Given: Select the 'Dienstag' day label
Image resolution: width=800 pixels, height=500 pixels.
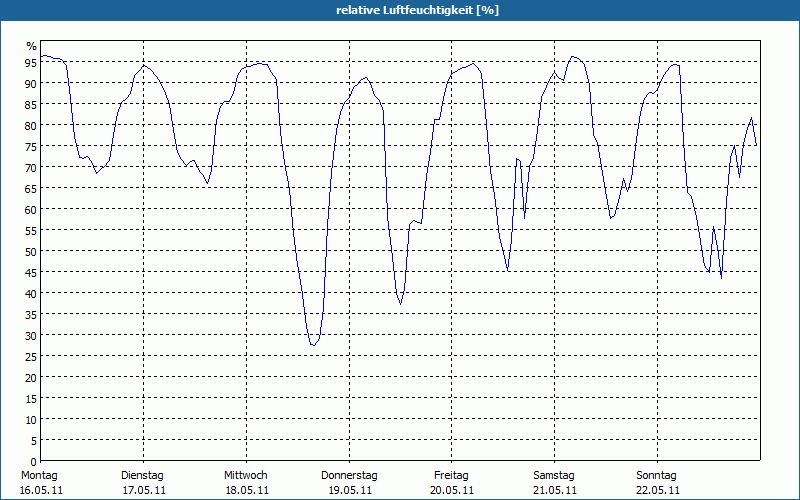Looking at the screenshot, I should click(142, 475).
